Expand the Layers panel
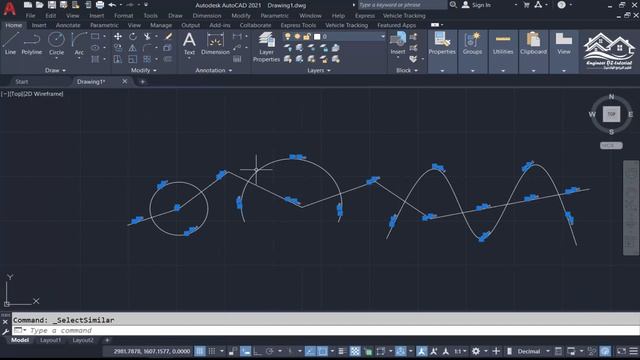 319,70
